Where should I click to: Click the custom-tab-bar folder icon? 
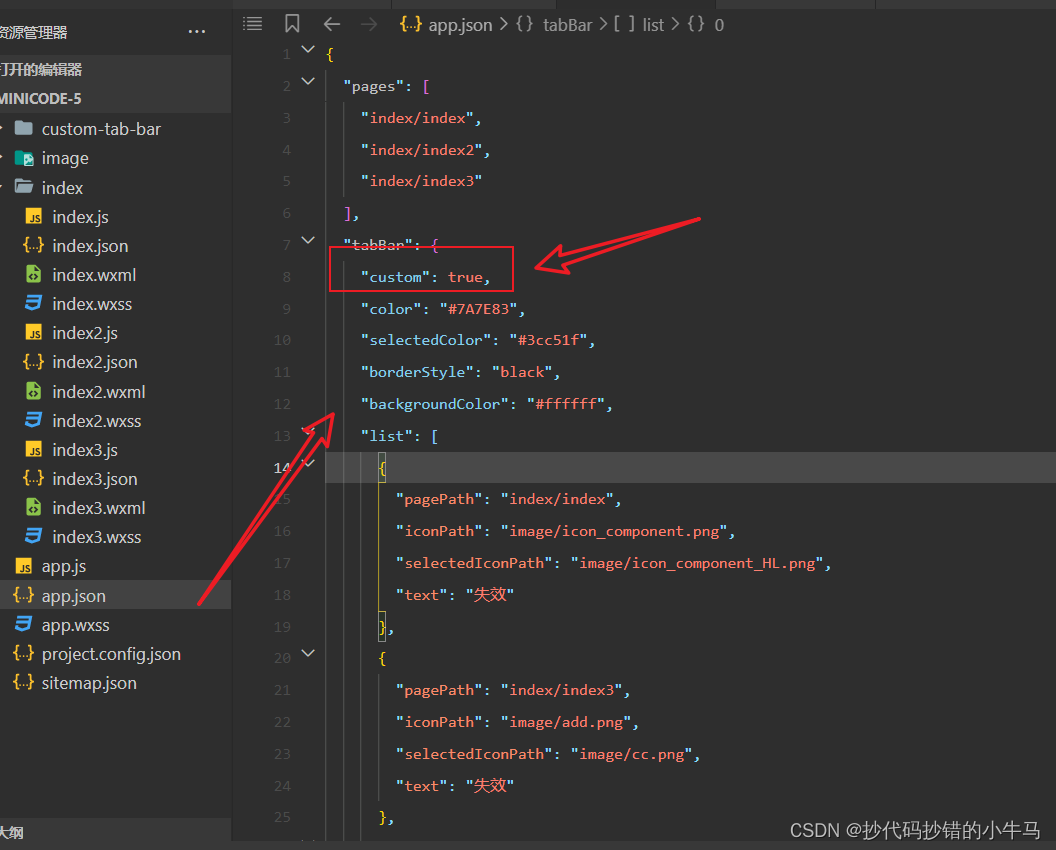[x=24, y=128]
